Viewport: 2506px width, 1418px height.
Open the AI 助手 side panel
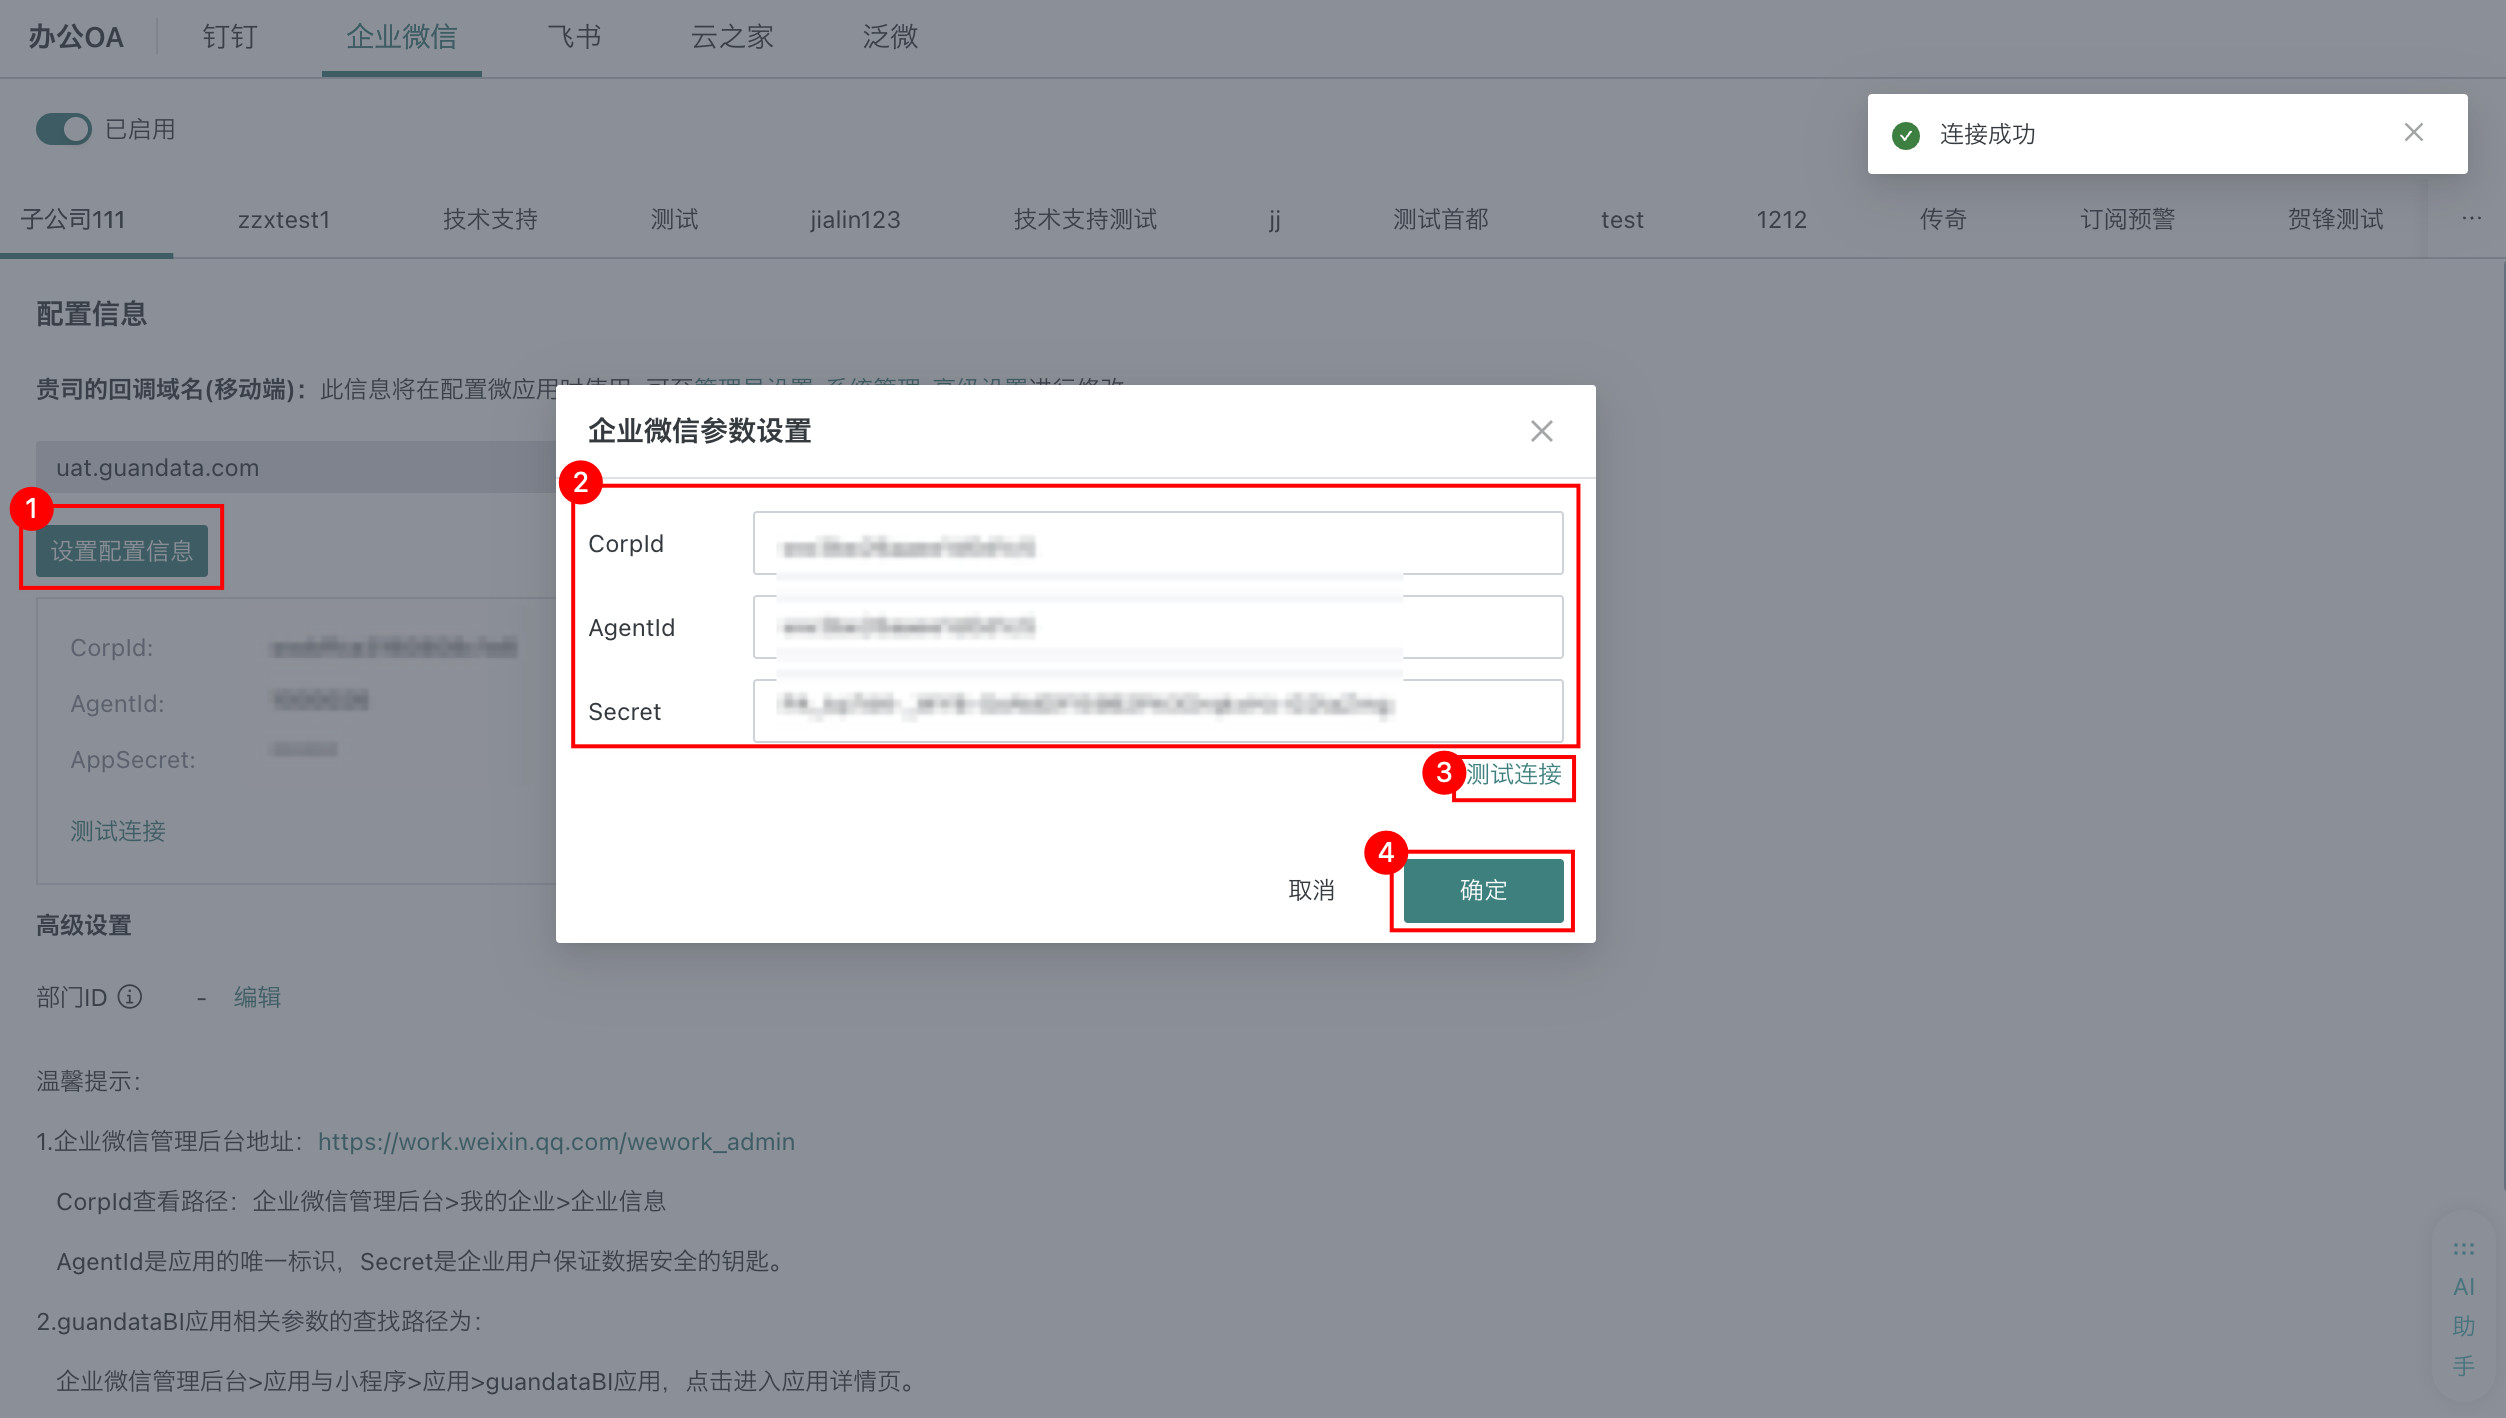(x=2463, y=1324)
